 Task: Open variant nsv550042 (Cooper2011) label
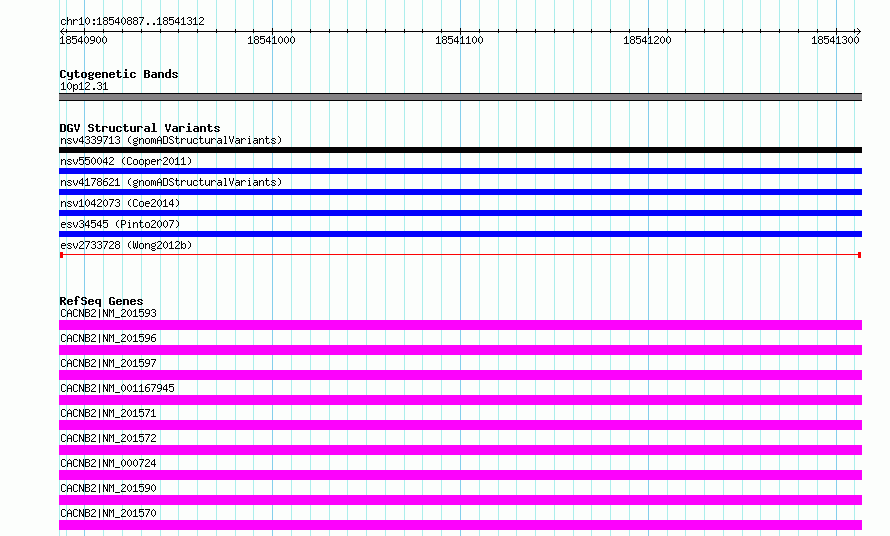[126, 161]
